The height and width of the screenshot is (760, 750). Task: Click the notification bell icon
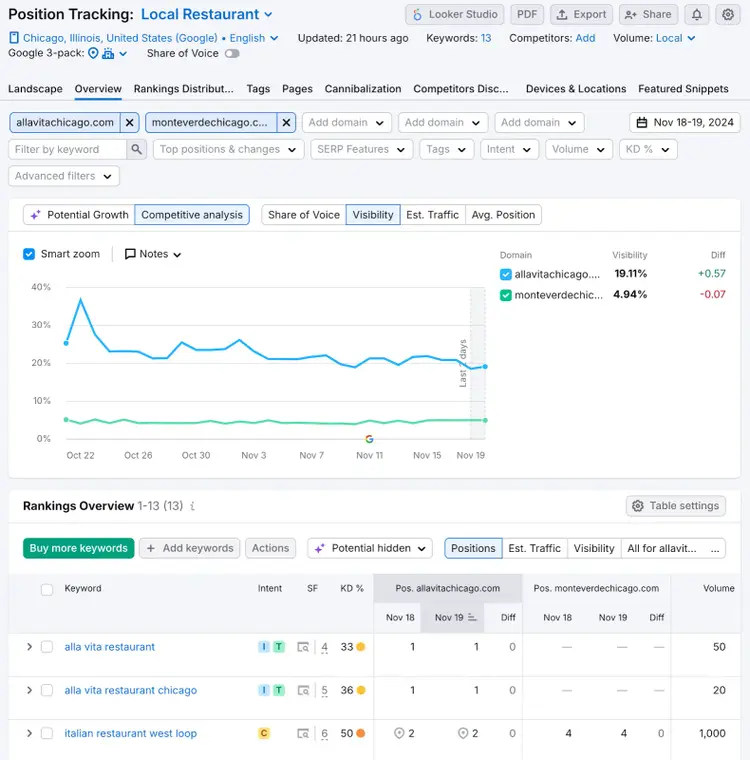click(x=697, y=15)
